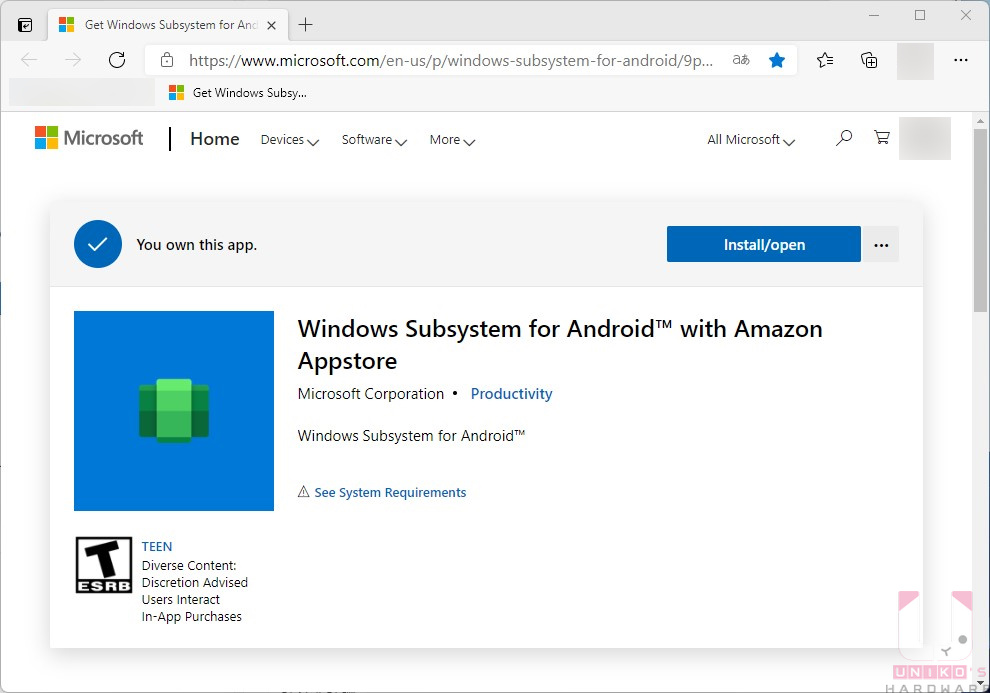Image resolution: width=990 pixels, height=693 pixels.
Task: Expand the All Microsoft menu
Action: 751,139
